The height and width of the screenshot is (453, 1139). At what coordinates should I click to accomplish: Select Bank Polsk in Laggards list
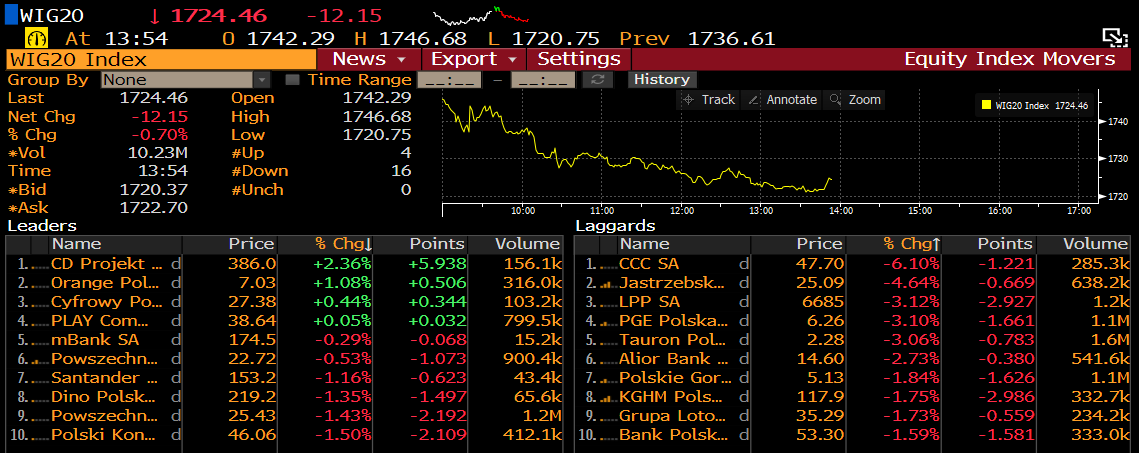(673, 435)
